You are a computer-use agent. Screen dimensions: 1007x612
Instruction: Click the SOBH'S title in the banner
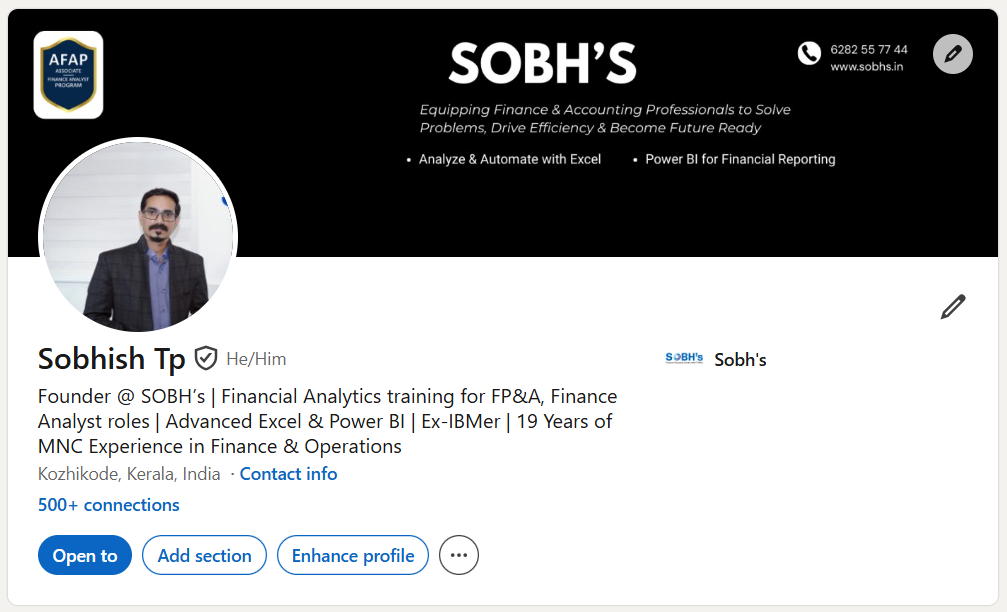point(542,62)
